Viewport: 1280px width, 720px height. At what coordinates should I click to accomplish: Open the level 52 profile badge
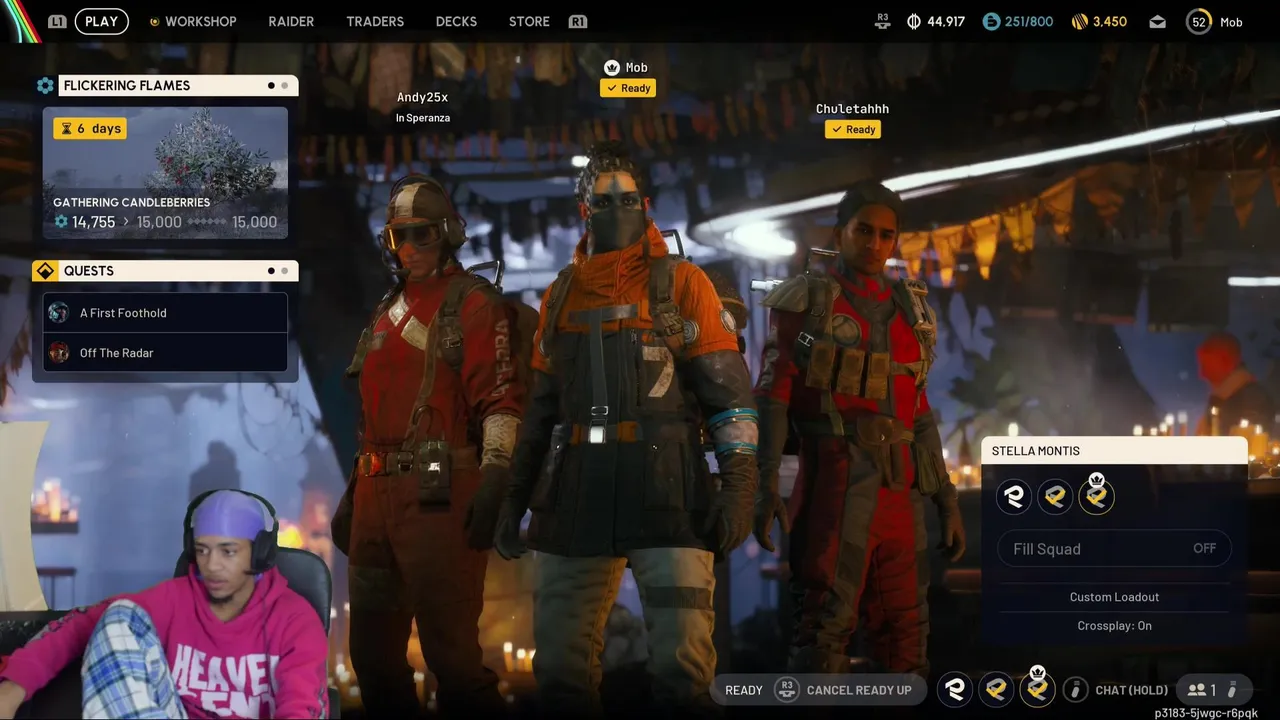click(x=1198, y=21)
